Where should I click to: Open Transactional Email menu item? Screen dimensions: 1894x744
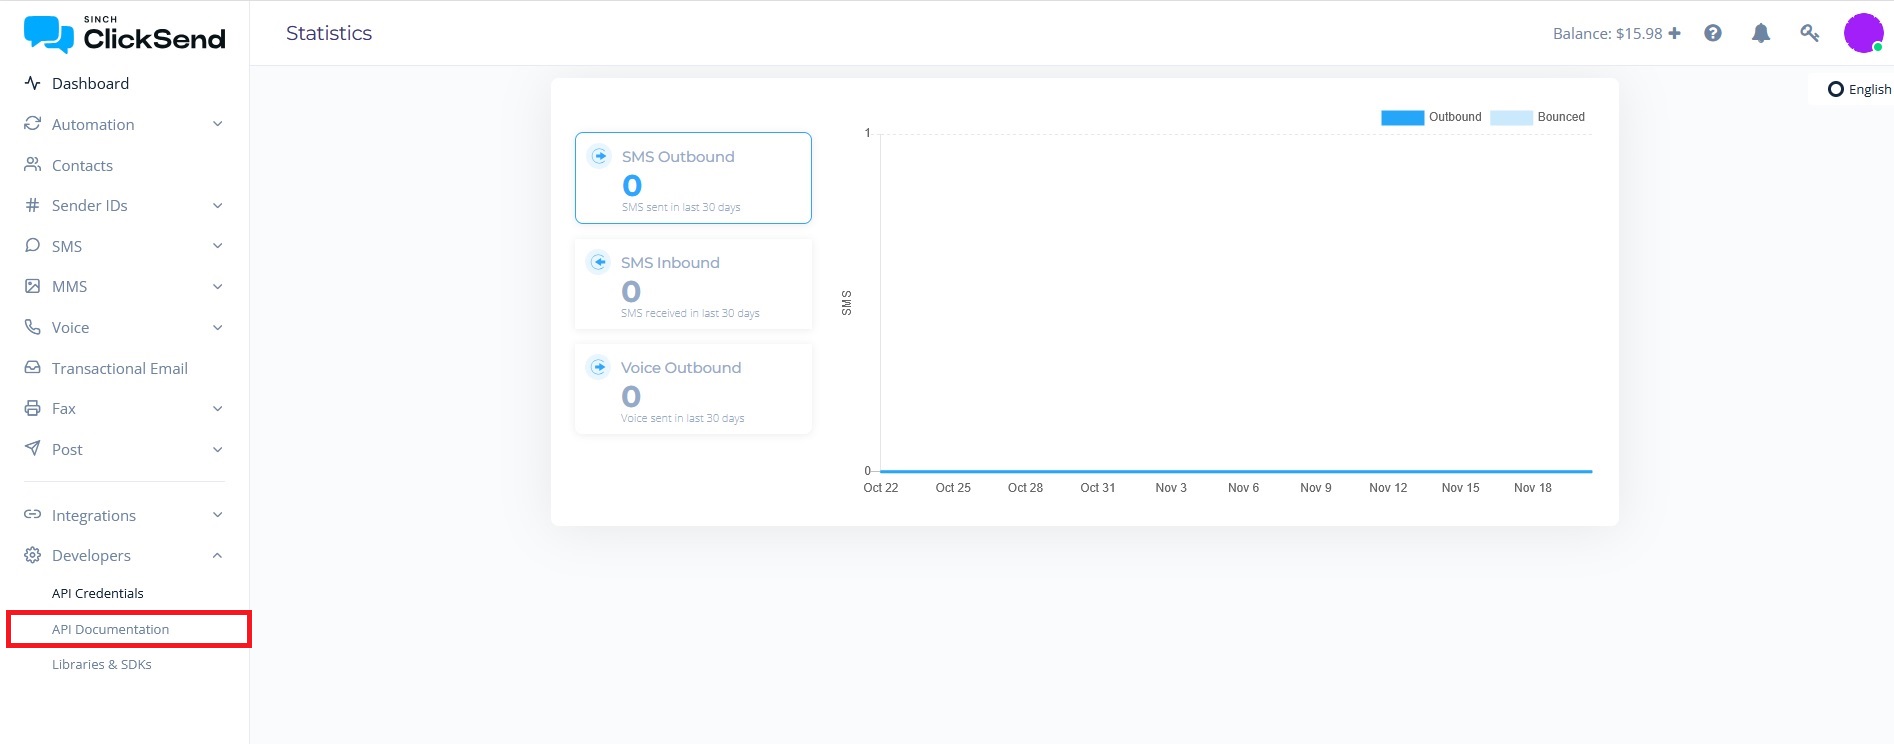tap(120, 368)
